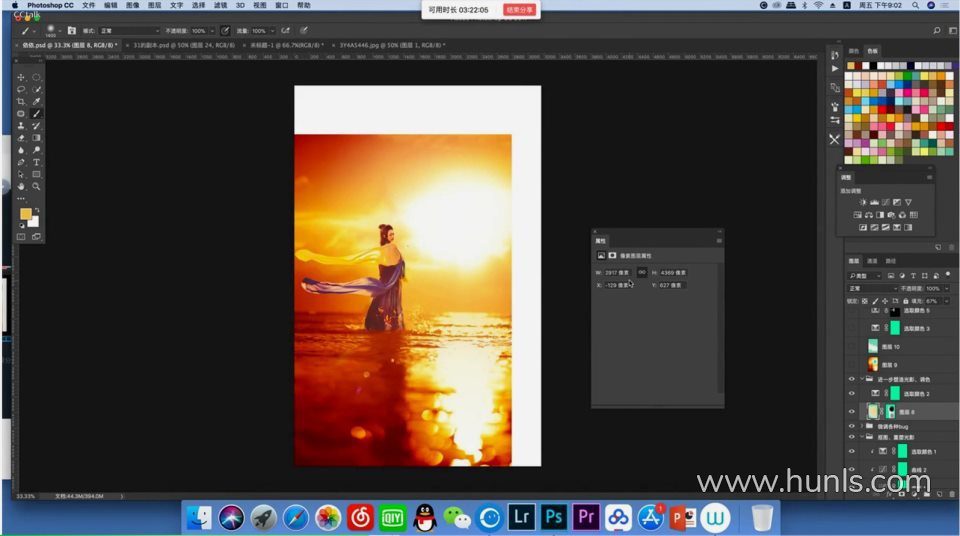
Task: Open Adjustments panel menu button
Action: pos(929,177)
